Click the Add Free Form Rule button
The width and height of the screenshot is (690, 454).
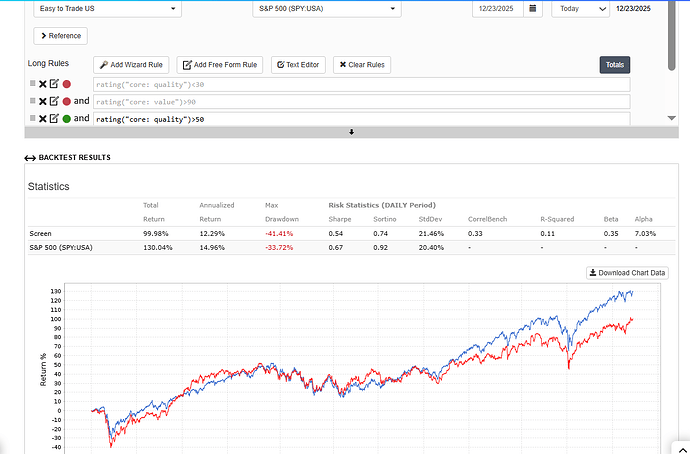click(220, 65)
